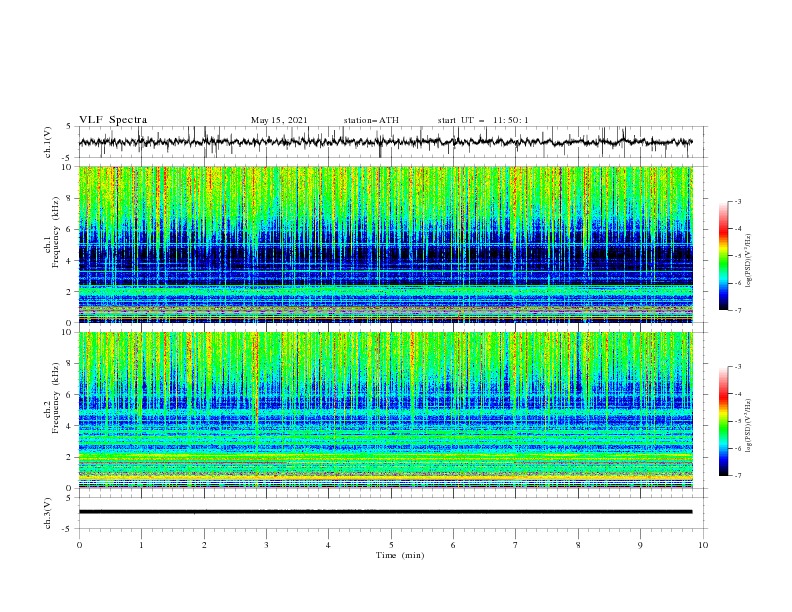Click the ch.2 spectrogram panel
792x612 pixels.
(x=386, y=410)
